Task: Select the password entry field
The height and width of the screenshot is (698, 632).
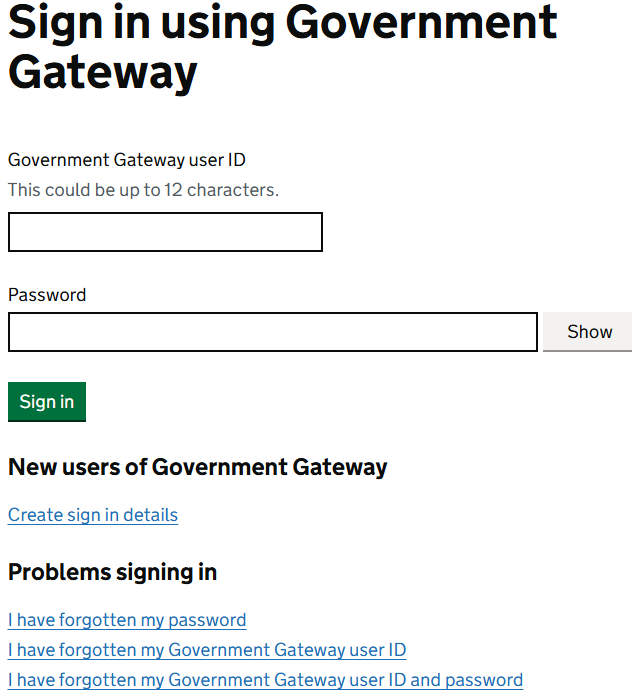Action: [x=272, y=332]
